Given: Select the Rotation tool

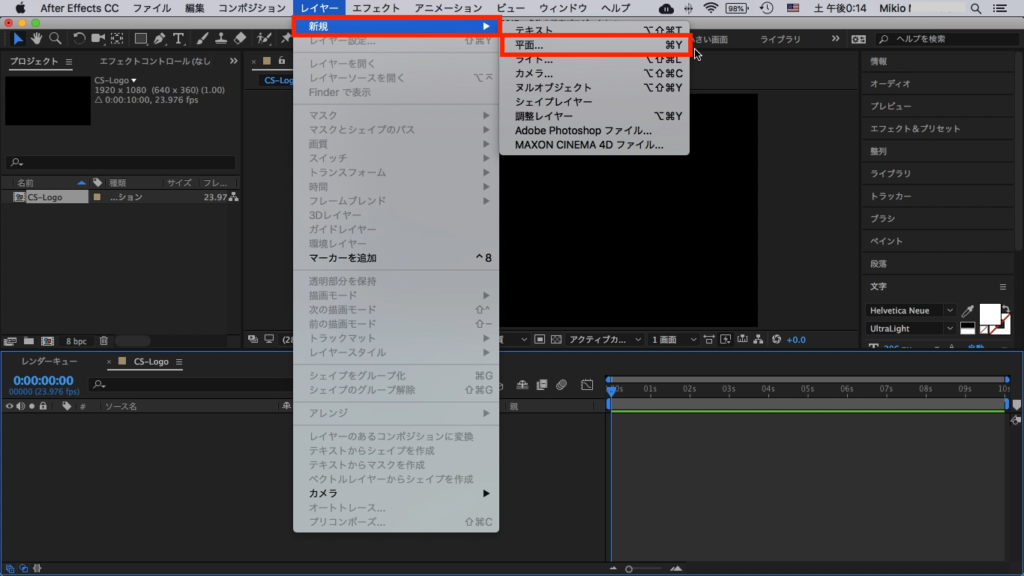Looking at the screenshot, I should point(78,39).
